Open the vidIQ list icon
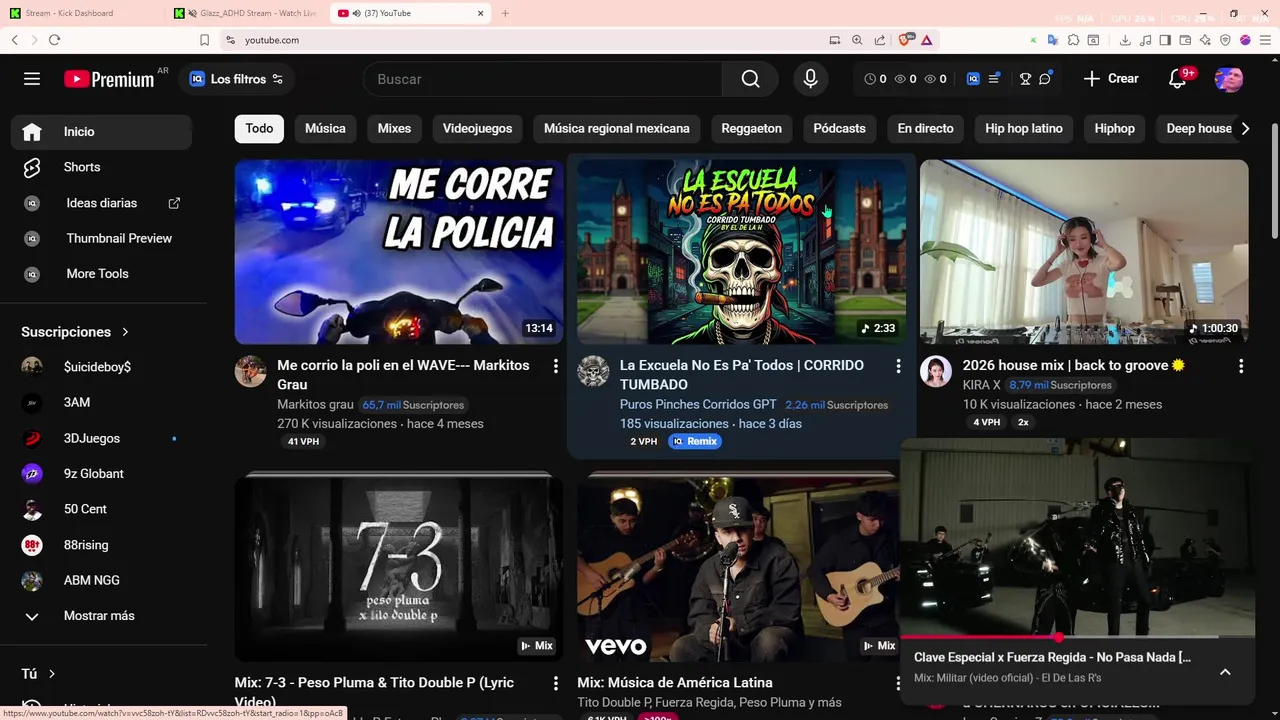Viewport: 1280px width, 720px height. pyautogui.click(x=994, y=79)
